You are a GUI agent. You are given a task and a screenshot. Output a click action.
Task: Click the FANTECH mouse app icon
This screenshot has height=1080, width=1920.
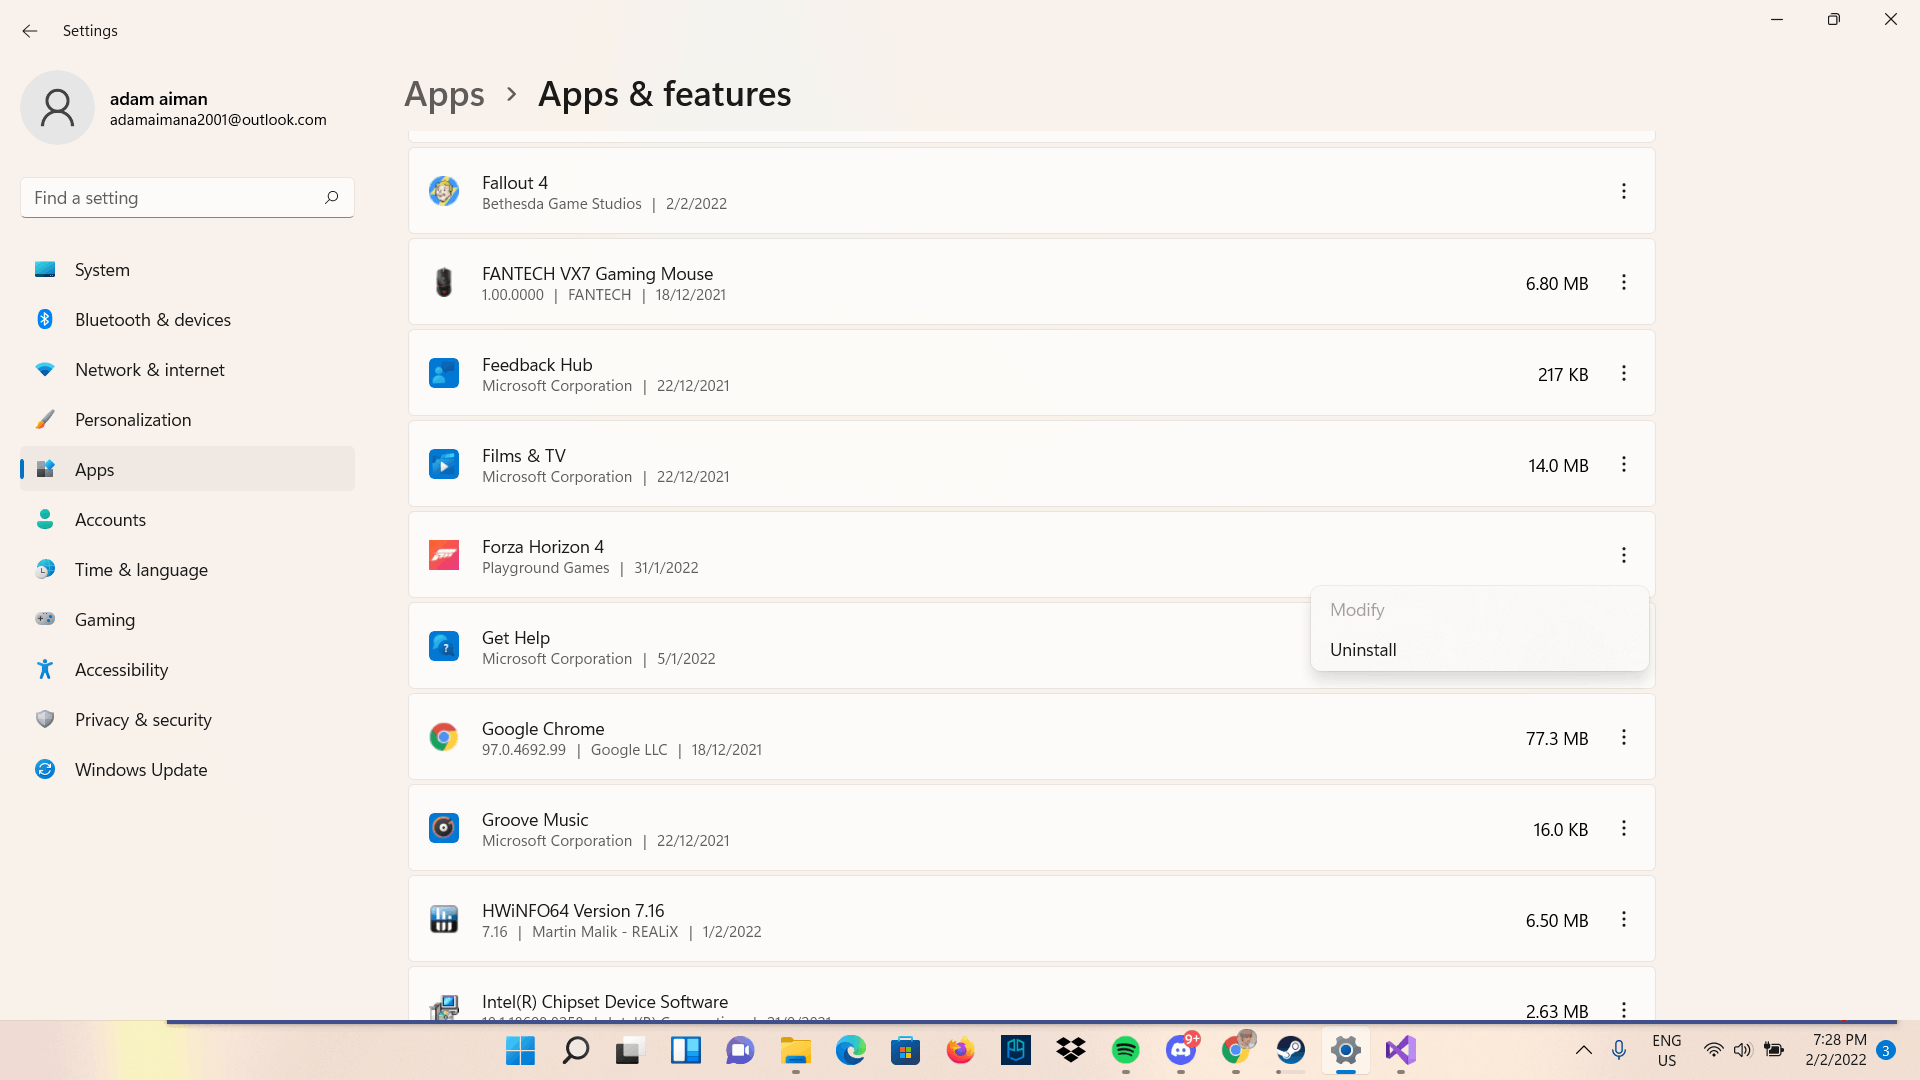pyautogui.click(x=444, y=282)
